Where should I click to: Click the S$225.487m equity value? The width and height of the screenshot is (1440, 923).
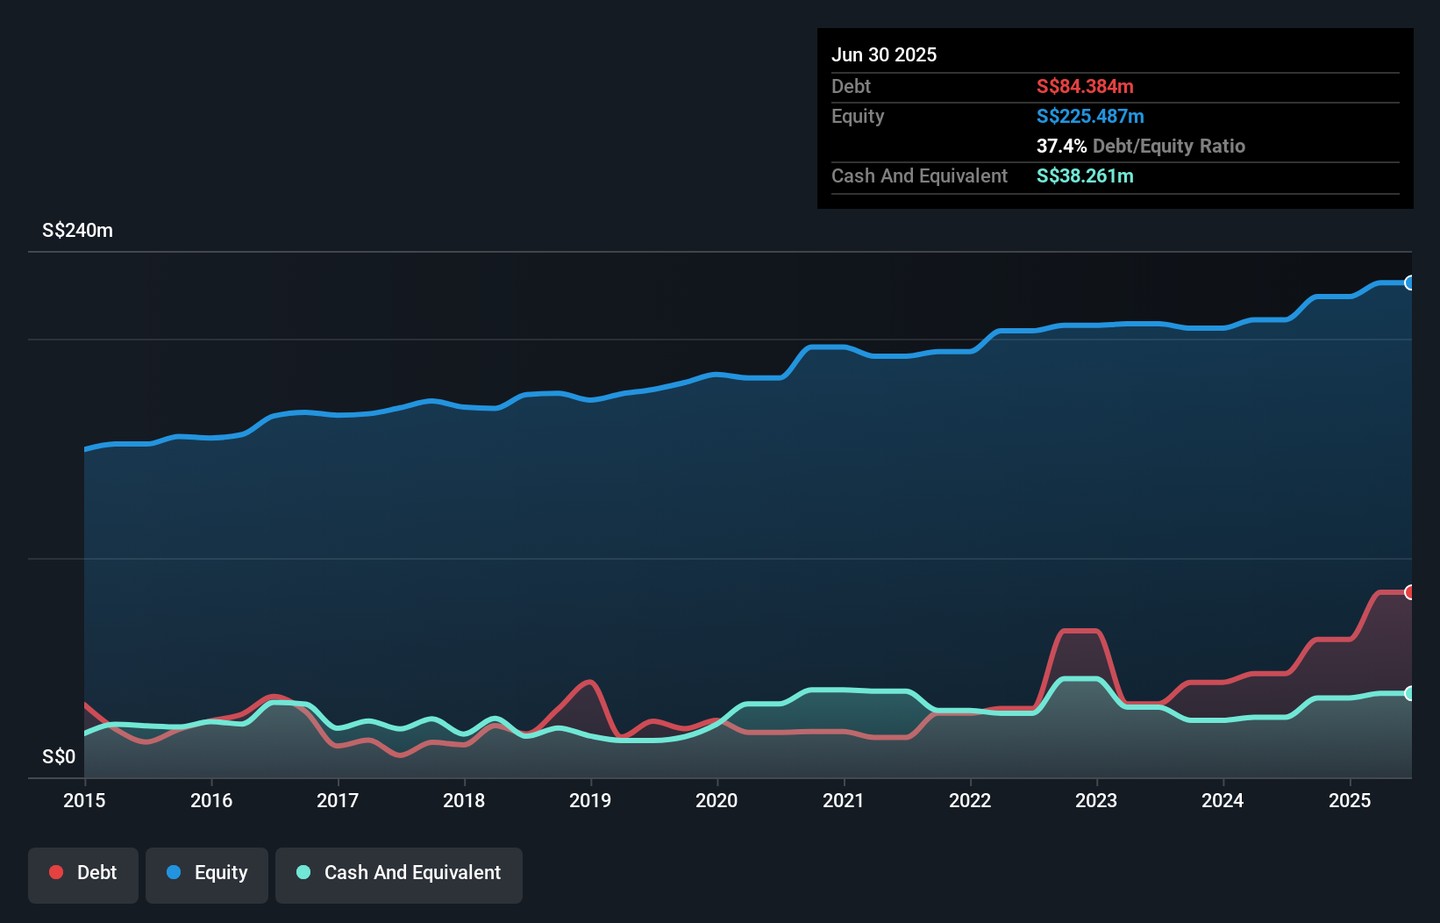click(x=1090, y=116)
